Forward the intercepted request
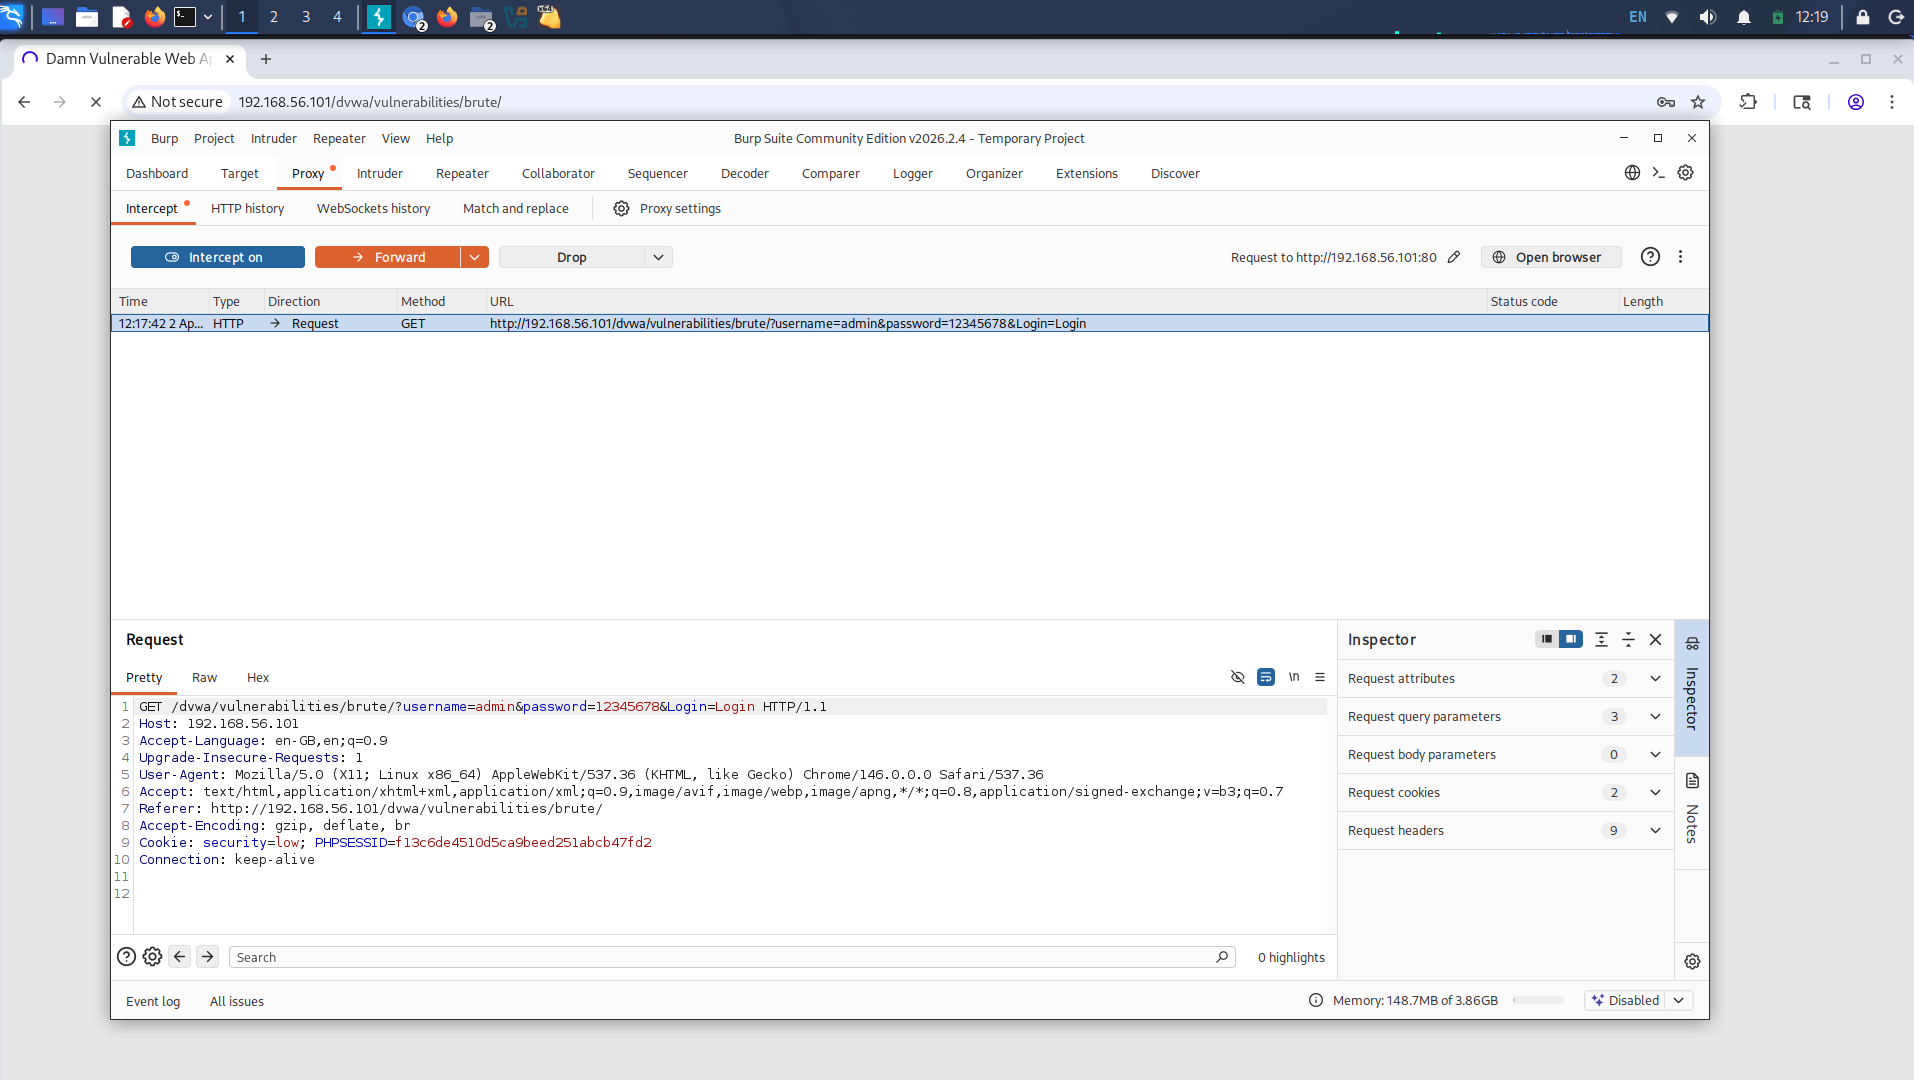 388,257
